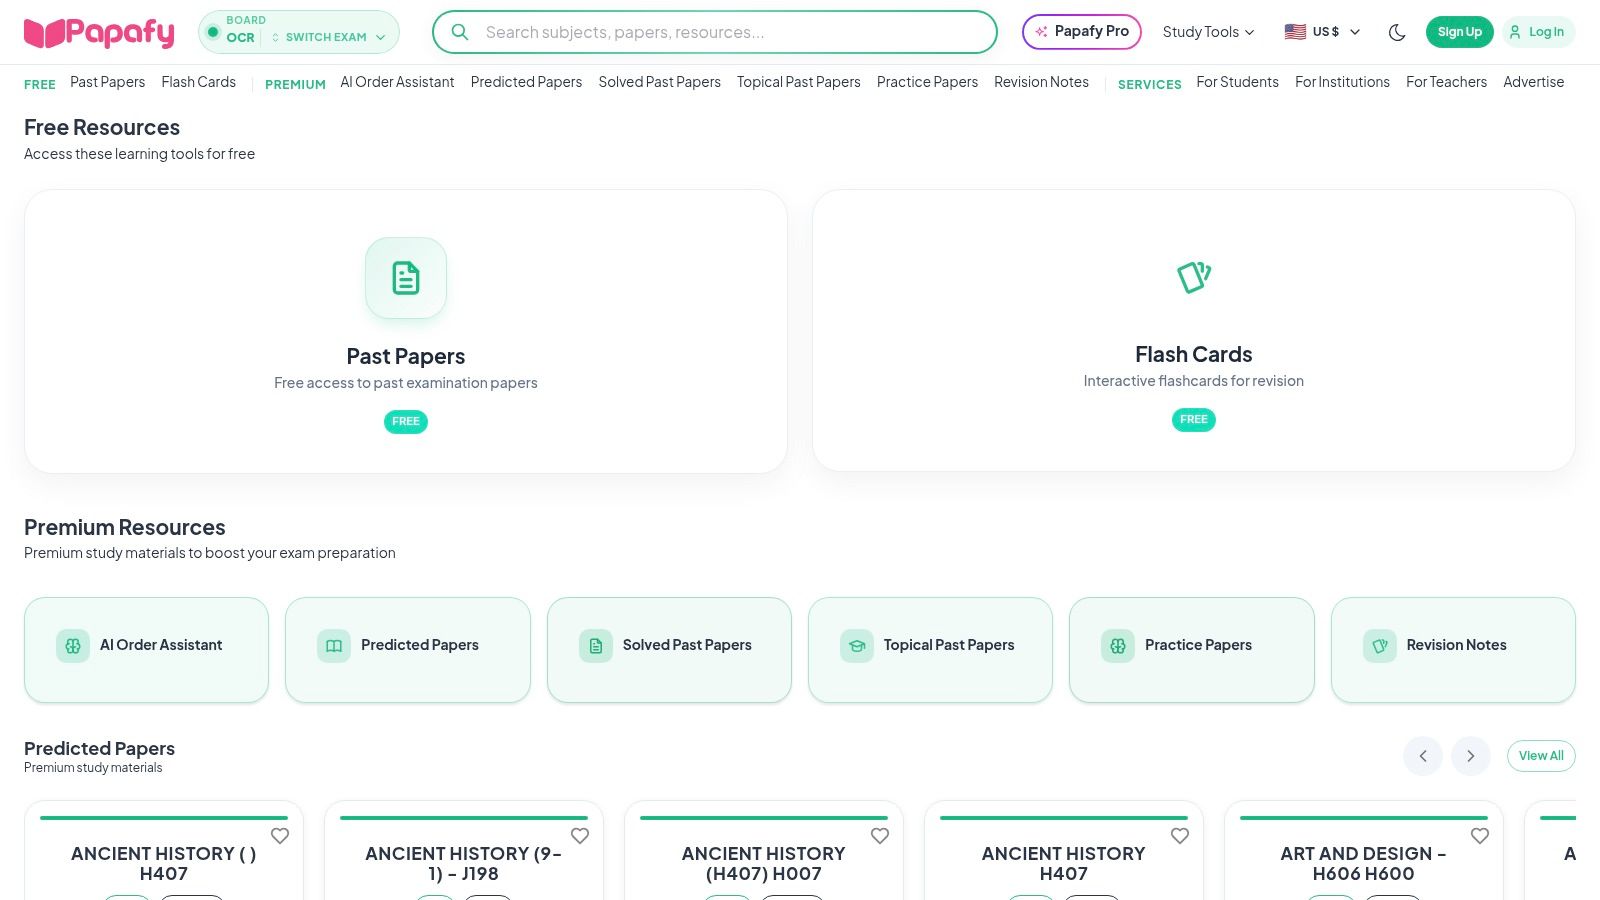The height and width of the screenshot is (900, 1600).
Task: Visit the For Institutions services link
Action: click(x=1342, y=82)
